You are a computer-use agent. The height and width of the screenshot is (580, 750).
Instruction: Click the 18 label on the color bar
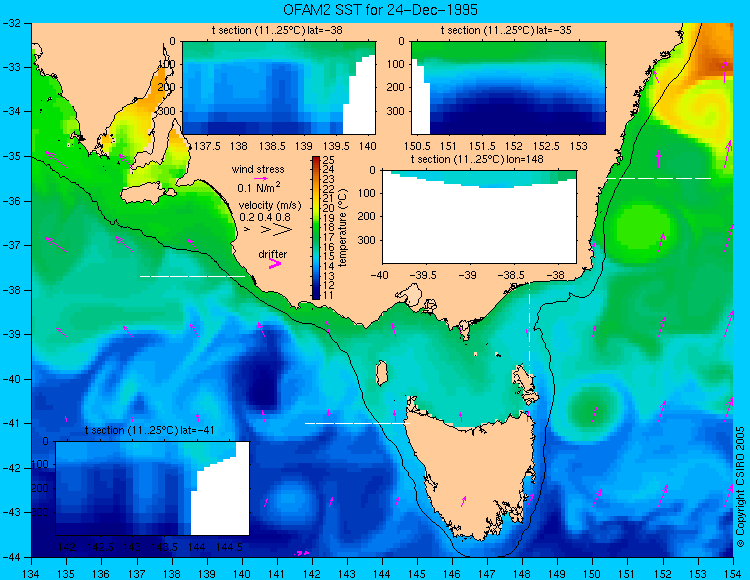[x=329, y=228]
